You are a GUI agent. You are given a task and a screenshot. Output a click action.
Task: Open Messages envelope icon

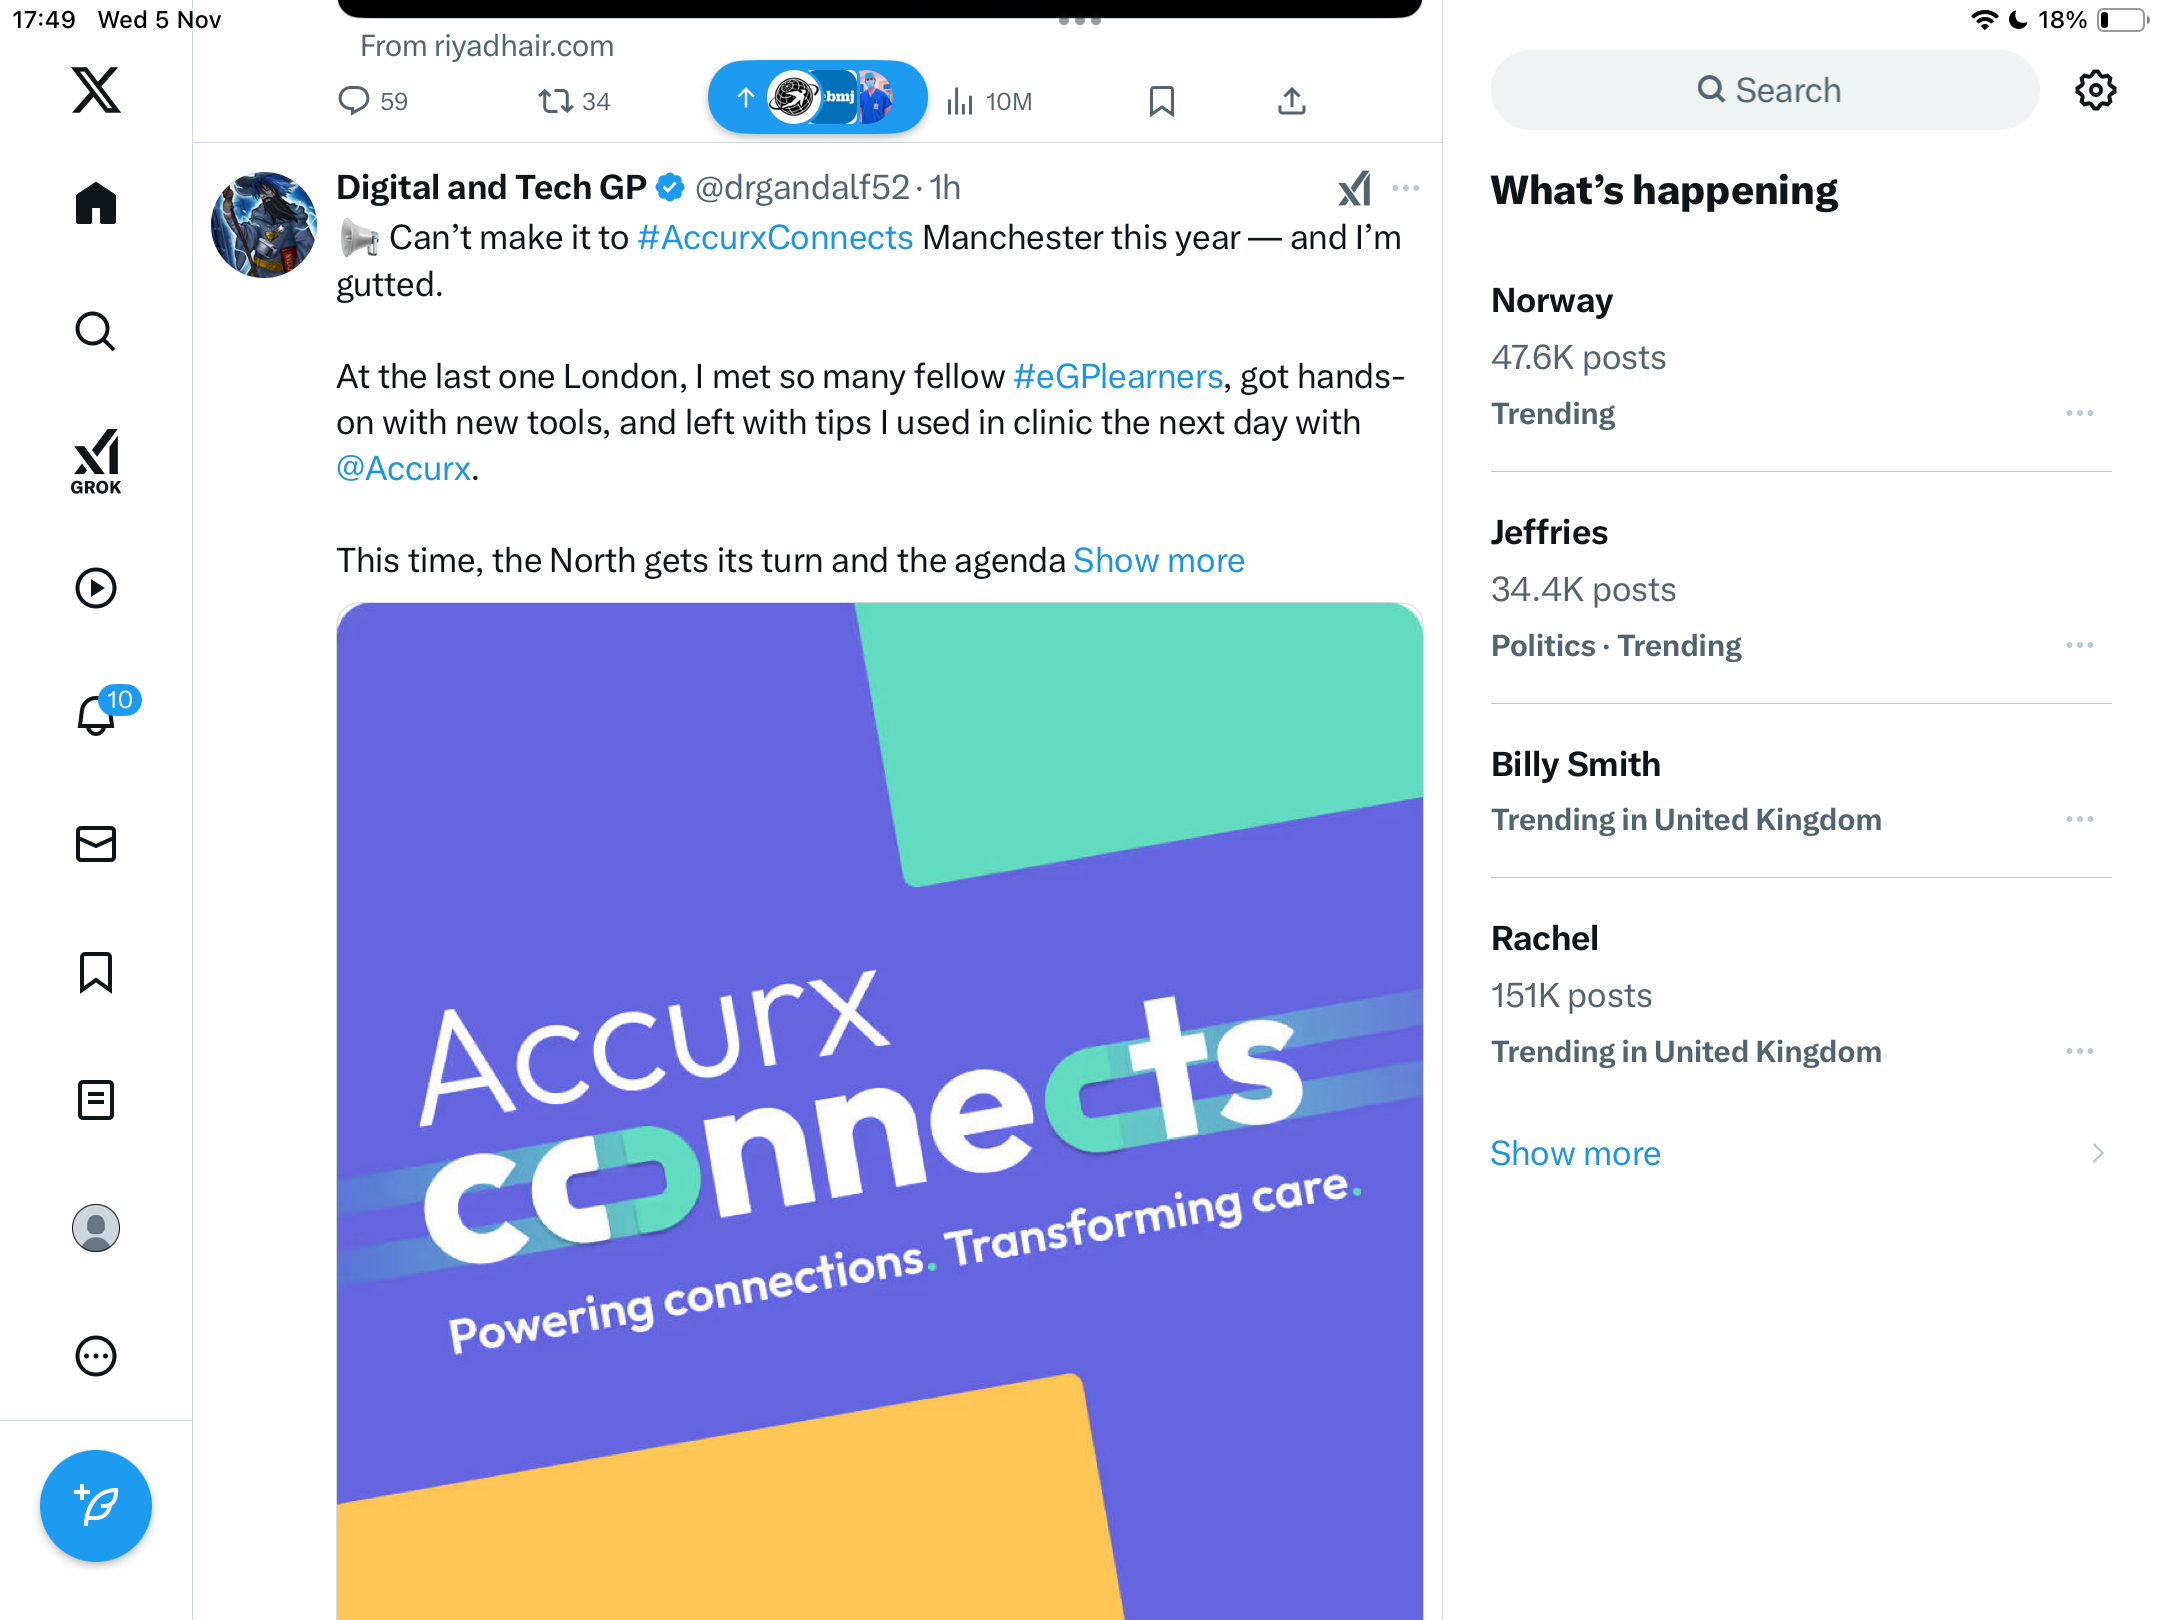click(96, 844)
